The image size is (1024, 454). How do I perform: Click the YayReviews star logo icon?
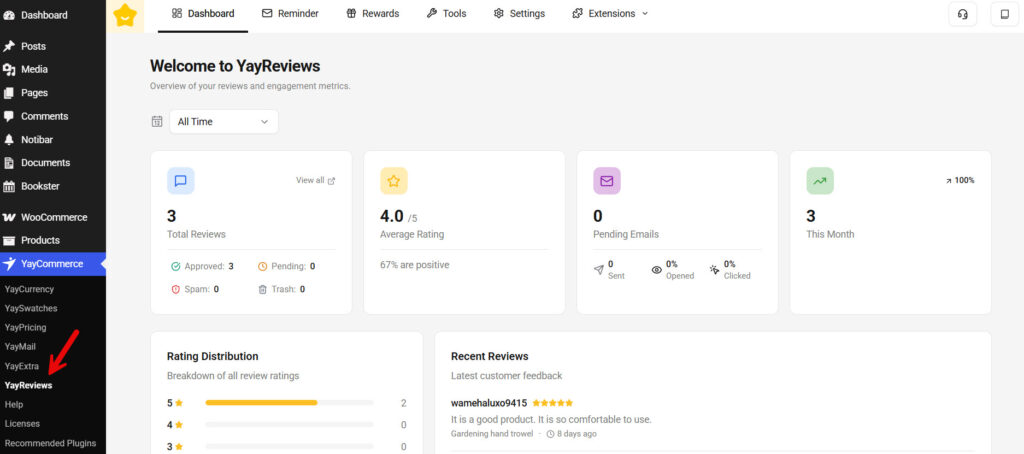coord(125,16)
